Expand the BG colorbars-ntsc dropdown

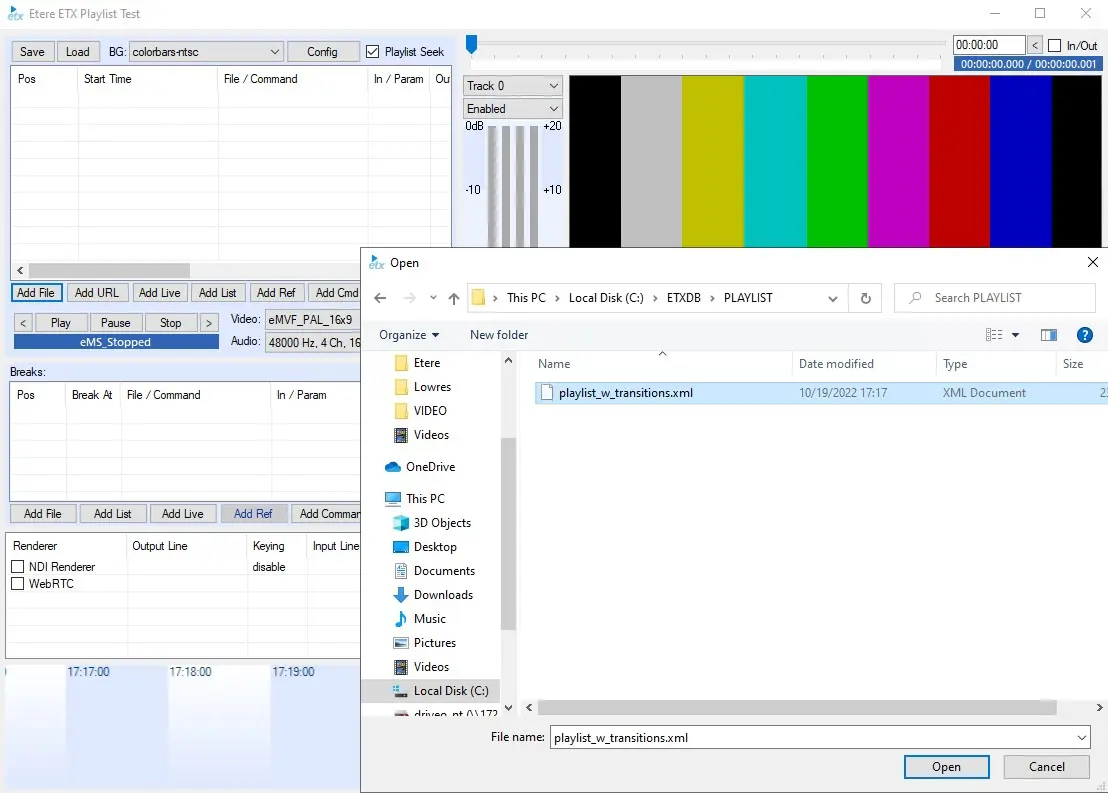pyautogui.click(x=275, y=52)
